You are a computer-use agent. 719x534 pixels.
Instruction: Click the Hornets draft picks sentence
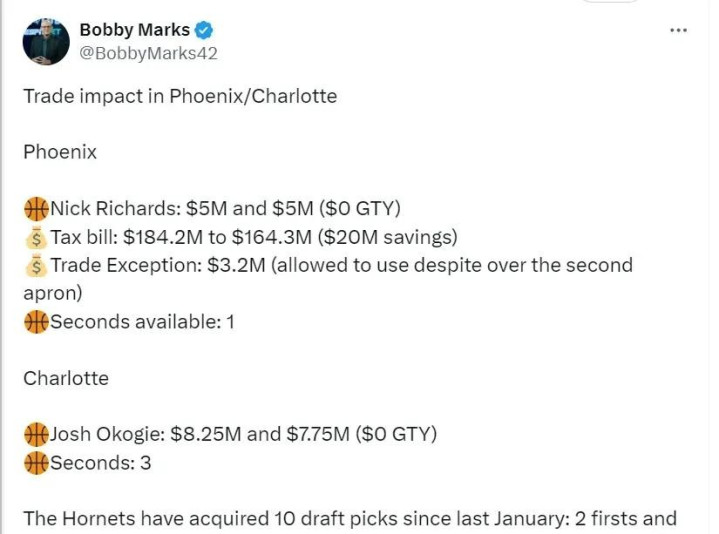pyautogui.click(x=350, y=519)
